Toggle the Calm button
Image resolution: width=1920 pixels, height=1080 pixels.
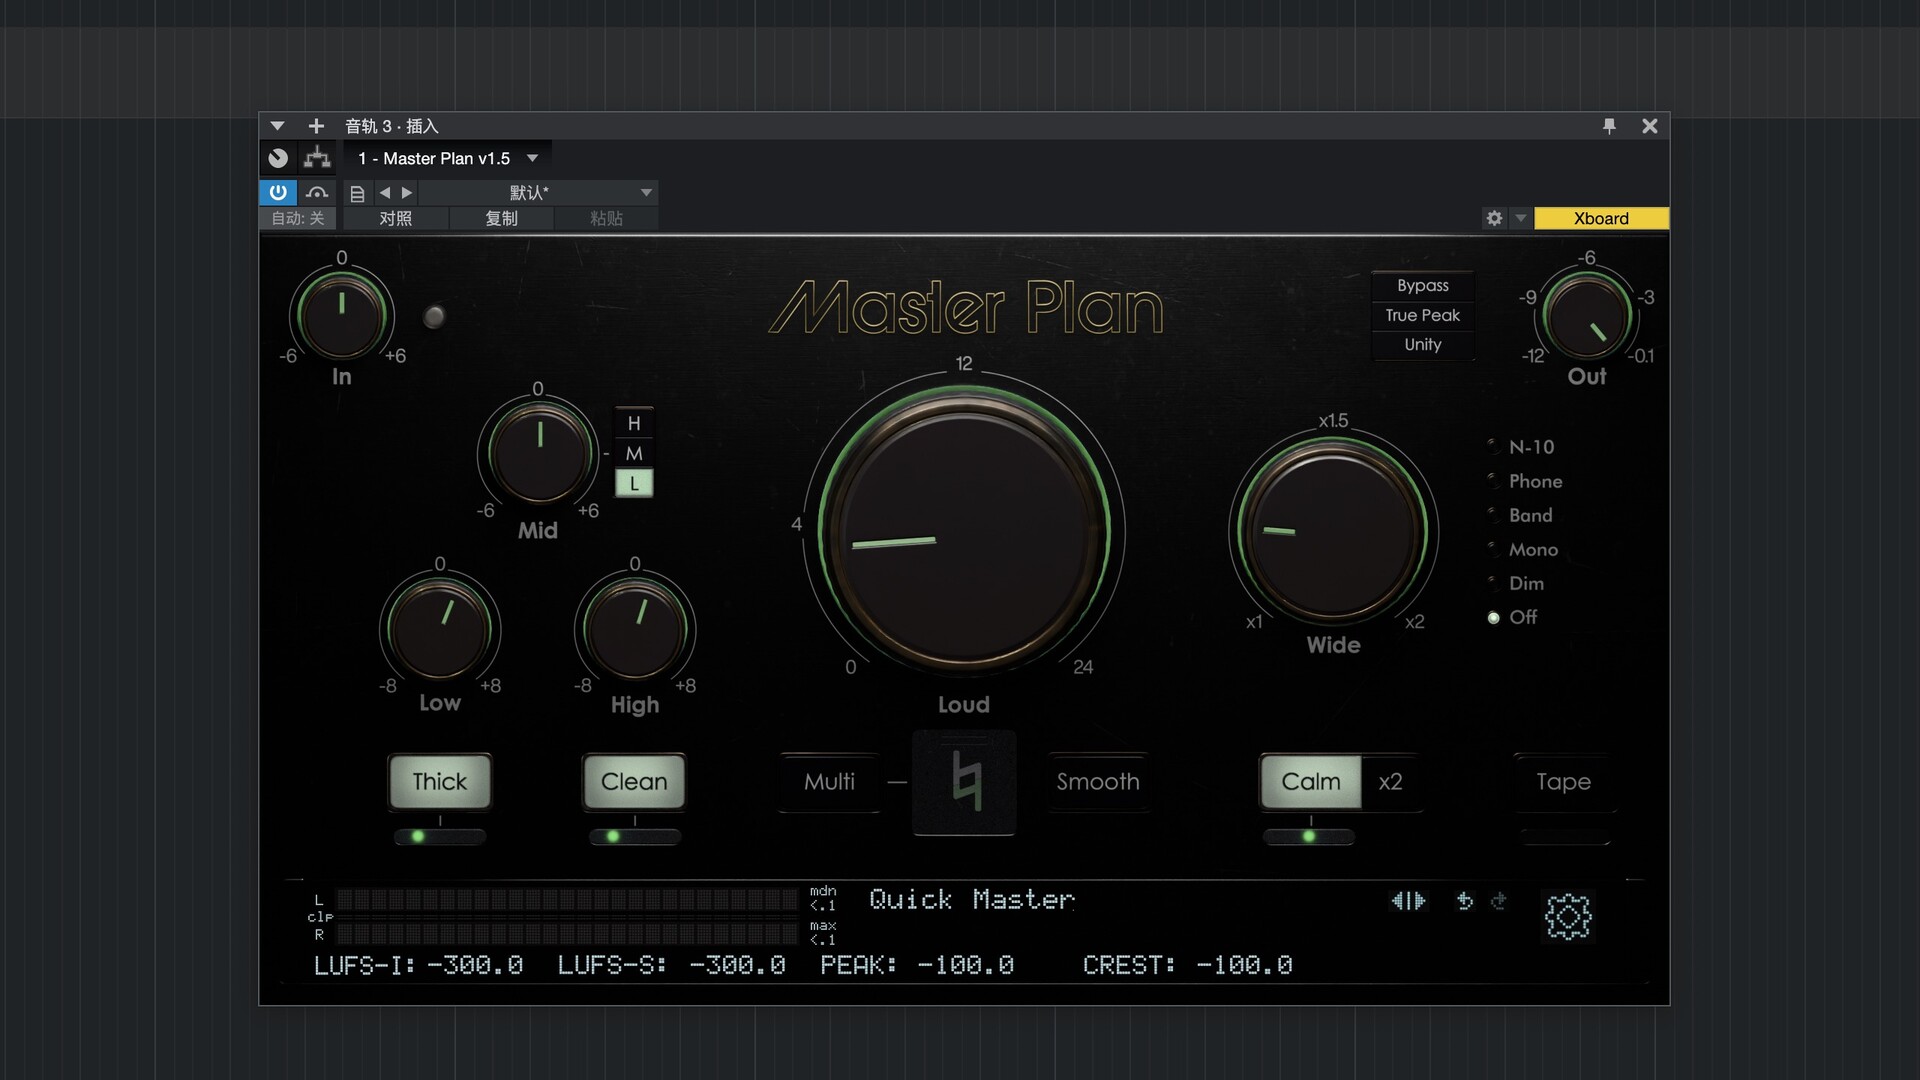[1311, 781]
